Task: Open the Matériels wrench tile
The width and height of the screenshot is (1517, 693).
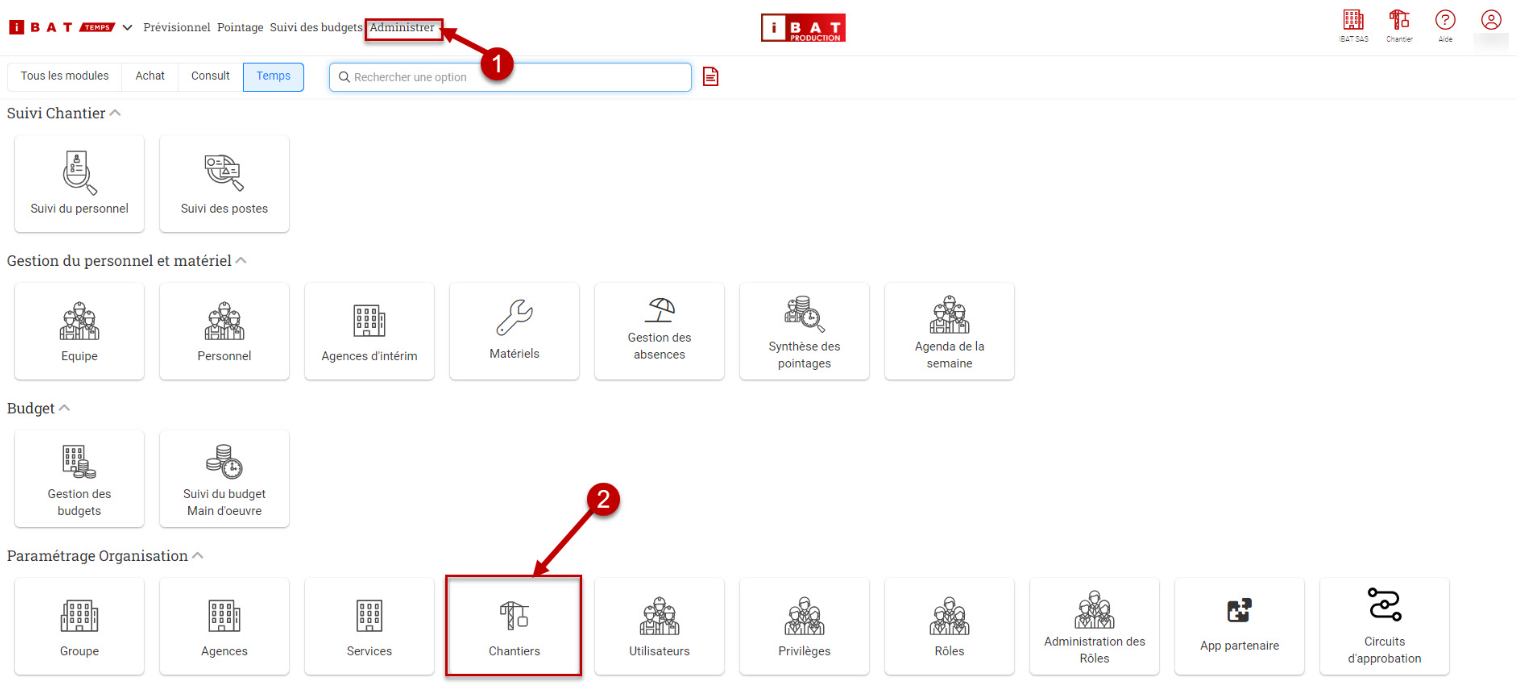Action: pyautogui.click(x=514, y=331)
